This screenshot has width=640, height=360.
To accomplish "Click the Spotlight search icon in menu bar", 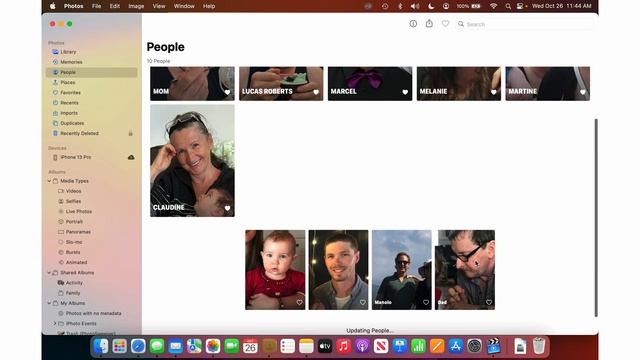I will [x=508, y=6].
